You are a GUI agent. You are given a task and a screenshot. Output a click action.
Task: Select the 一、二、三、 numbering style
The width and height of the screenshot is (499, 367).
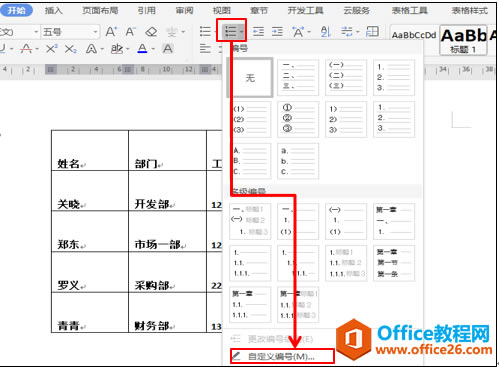click(298, 78)
